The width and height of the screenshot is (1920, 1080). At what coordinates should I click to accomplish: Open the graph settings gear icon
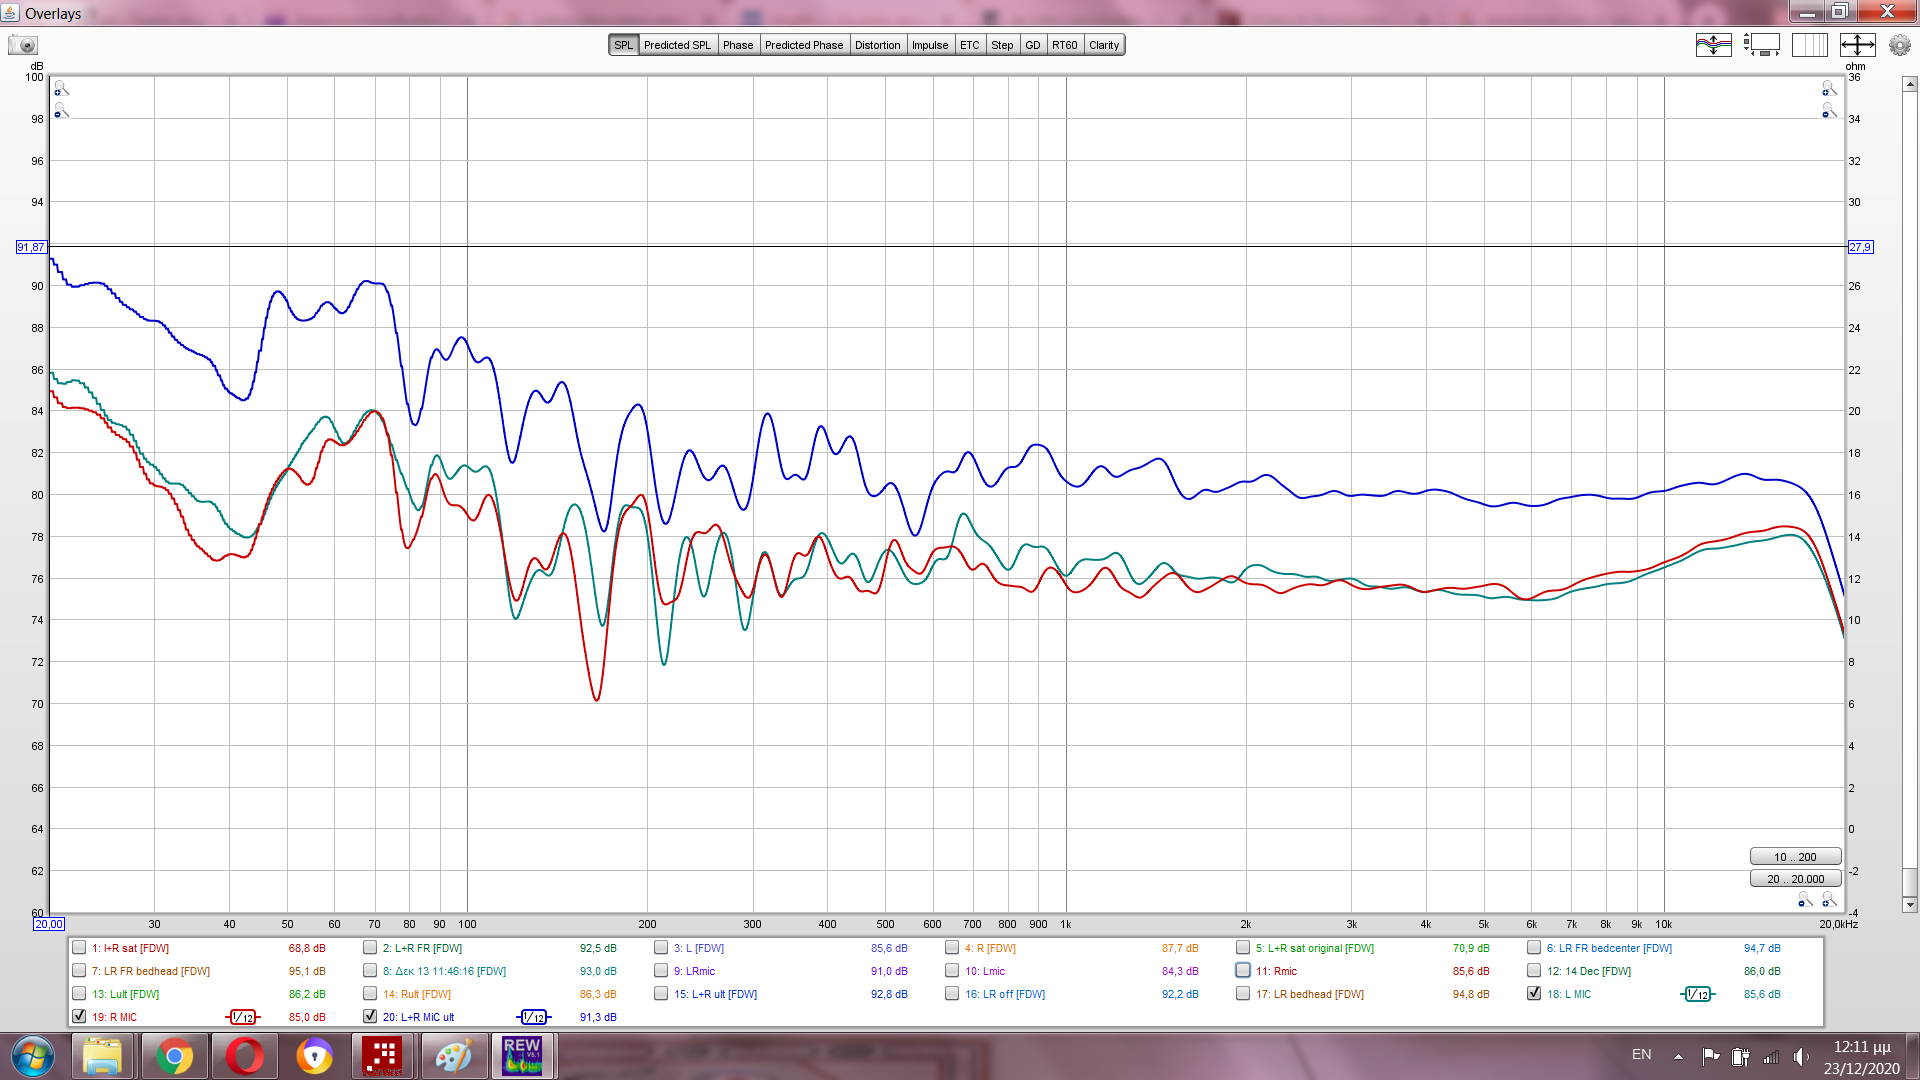tap(1899, 45)
